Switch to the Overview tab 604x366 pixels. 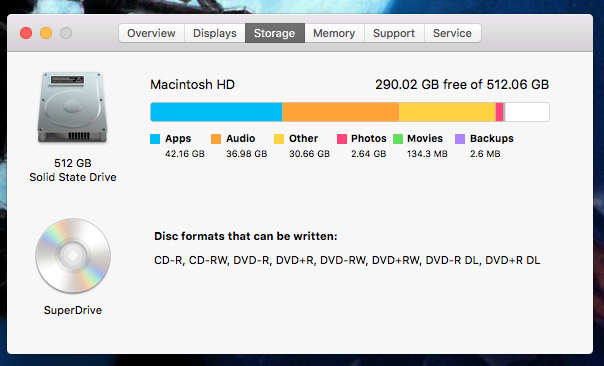pos(151,33)
